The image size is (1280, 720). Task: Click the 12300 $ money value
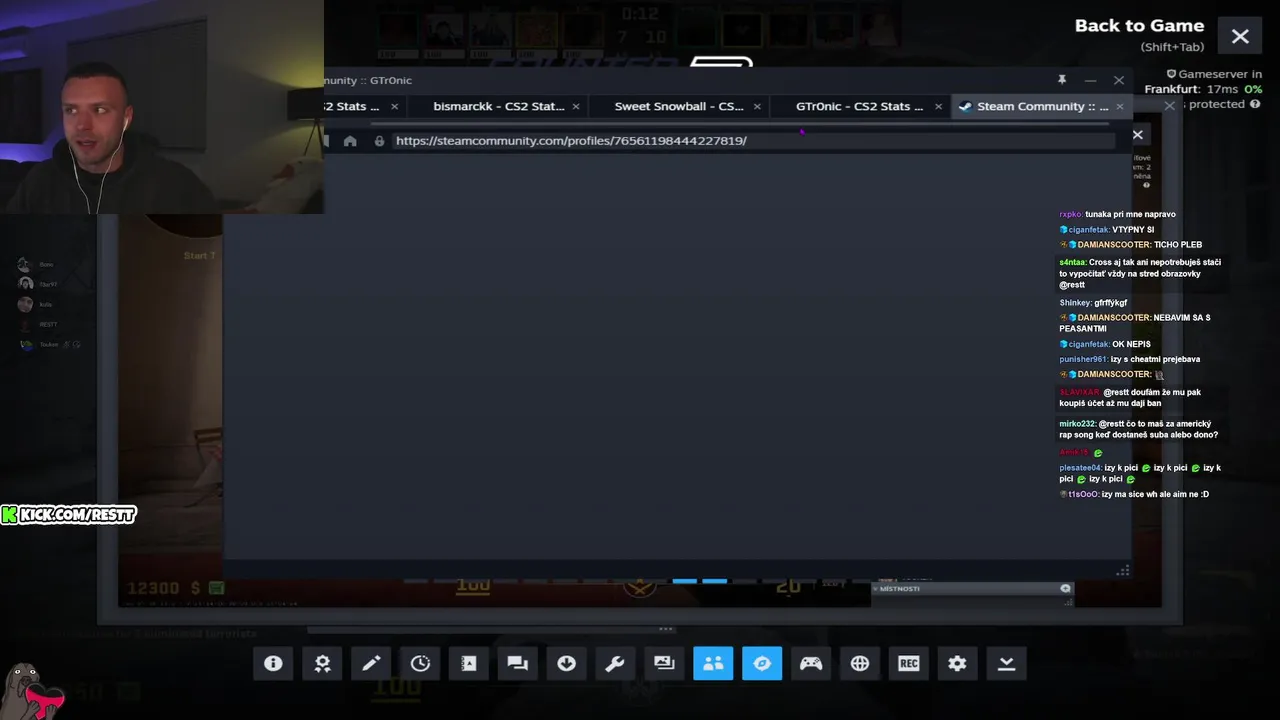coord(164,588)
